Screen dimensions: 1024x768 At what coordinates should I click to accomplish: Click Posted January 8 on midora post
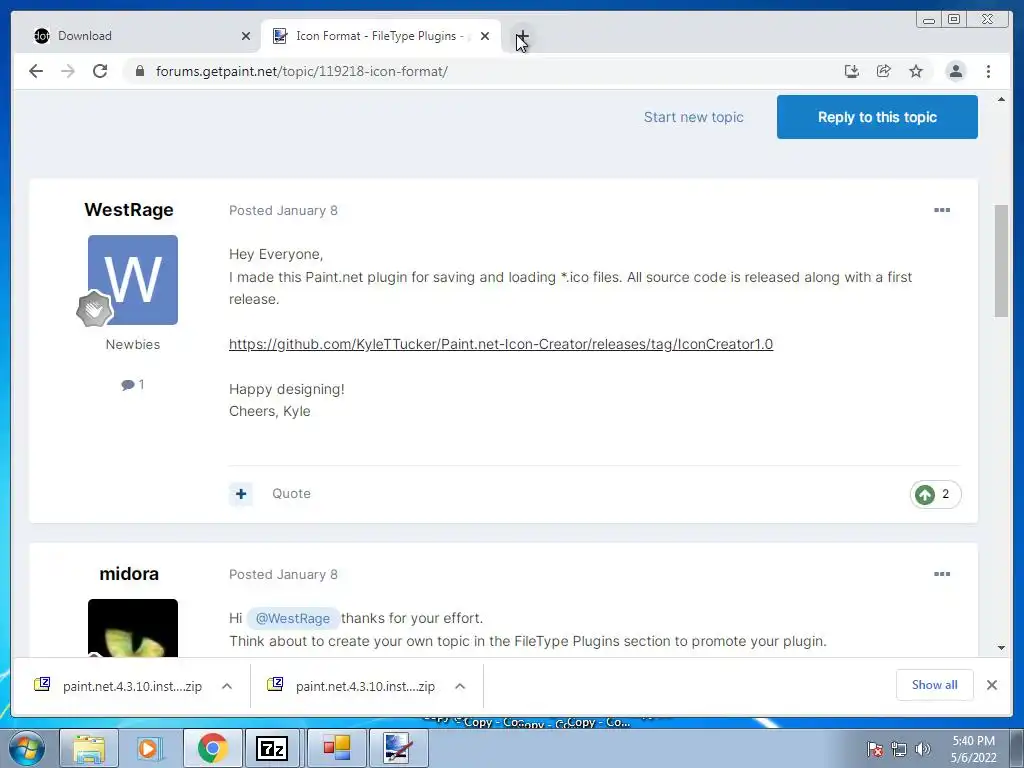pos(283,575)
